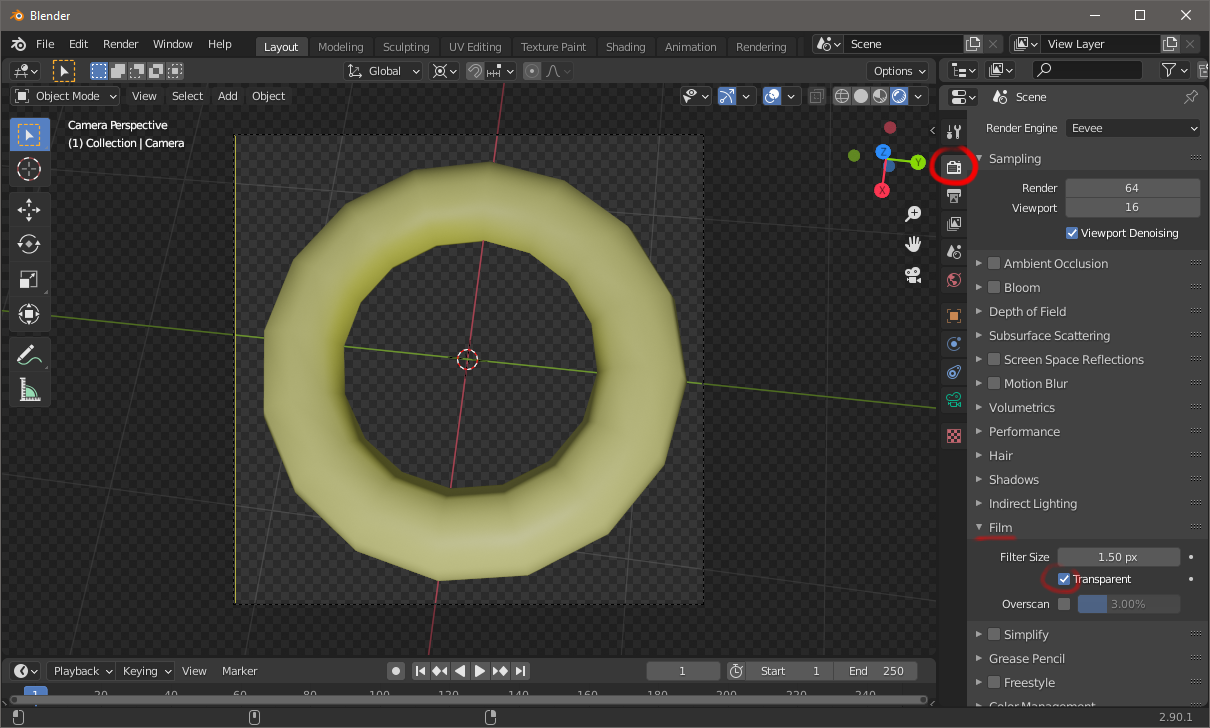Enable Bloom checkbox
1210x728 pixels.
pyautogui.click(x=994, y=287)
